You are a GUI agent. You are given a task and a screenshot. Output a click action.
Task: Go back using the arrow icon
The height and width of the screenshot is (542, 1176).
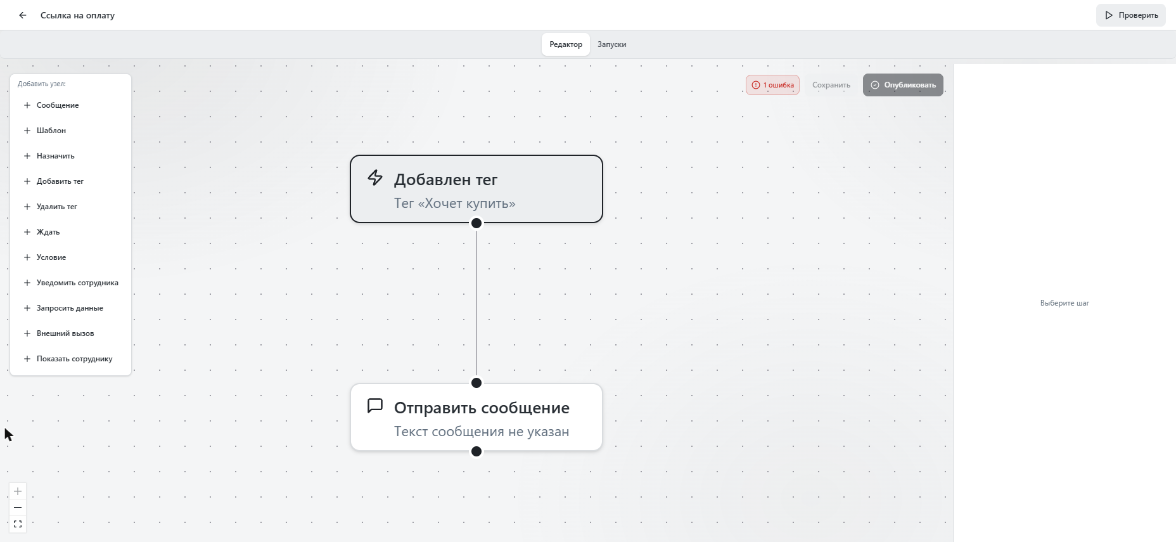click(22, 15)
